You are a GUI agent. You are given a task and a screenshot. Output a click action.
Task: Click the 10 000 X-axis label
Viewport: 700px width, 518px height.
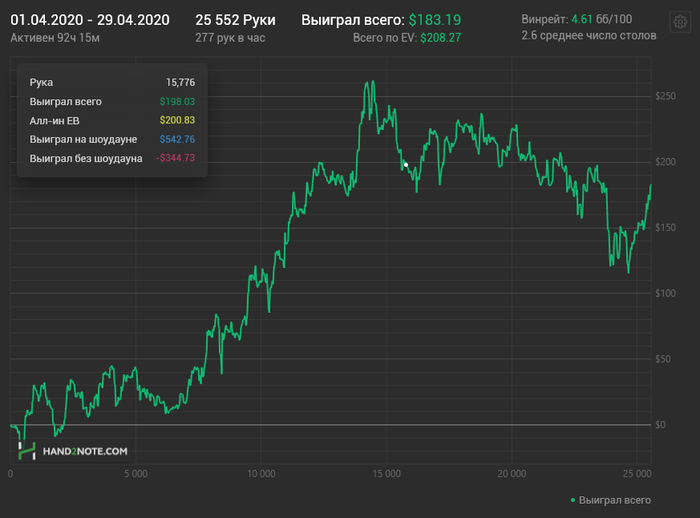260,473
